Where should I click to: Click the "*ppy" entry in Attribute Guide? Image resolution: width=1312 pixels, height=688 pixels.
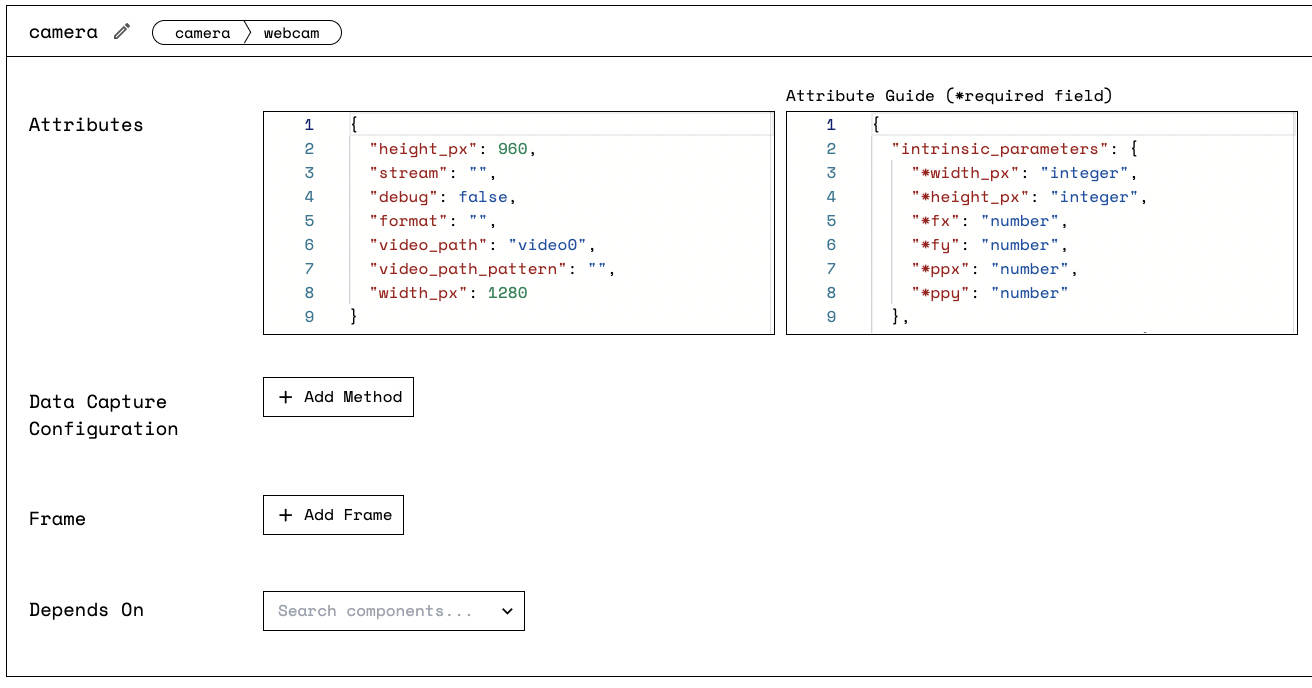click(940, 293)
